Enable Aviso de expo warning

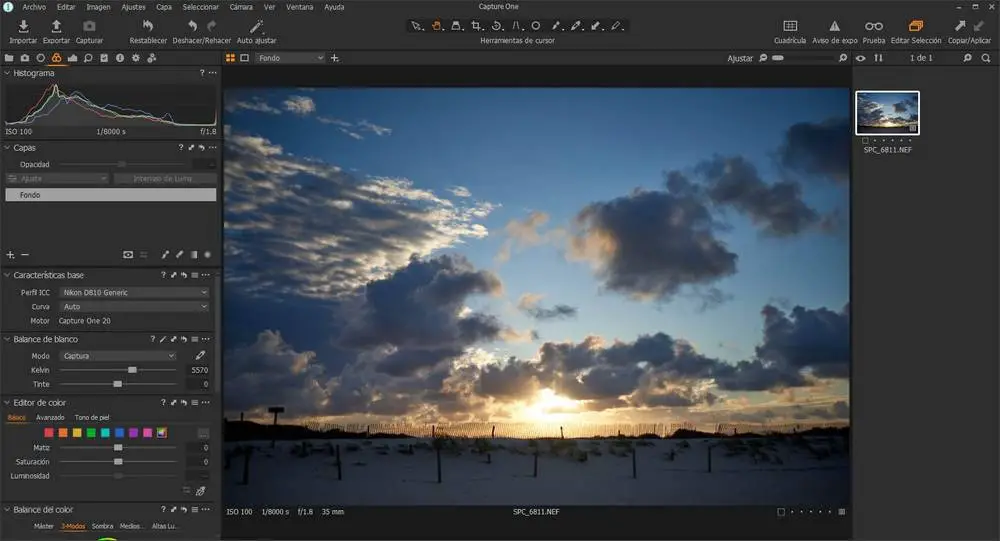[x=835, y=26]
